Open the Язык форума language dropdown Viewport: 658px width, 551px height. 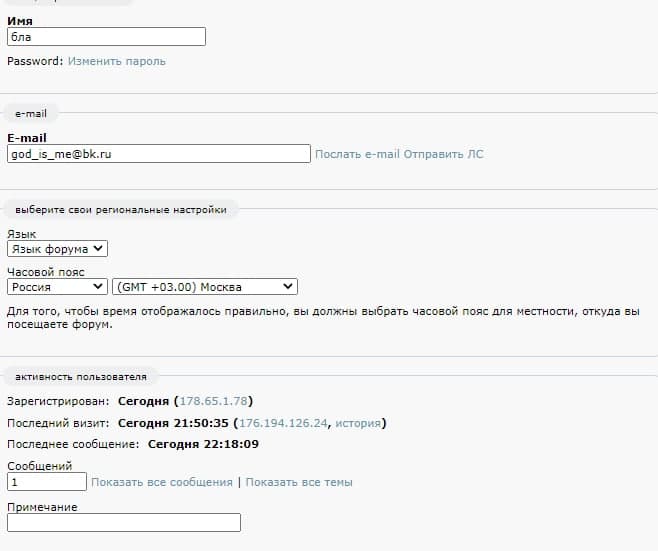pos(57,249)
